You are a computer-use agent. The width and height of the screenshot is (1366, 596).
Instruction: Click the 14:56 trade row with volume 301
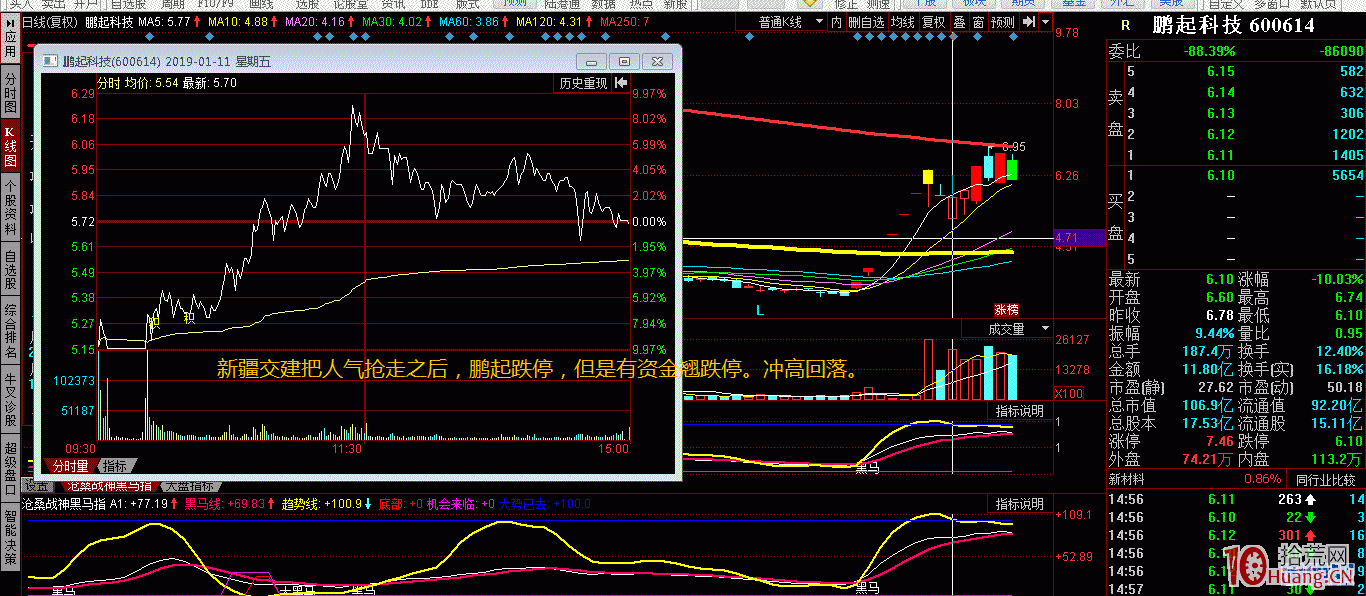[1237, 535]
